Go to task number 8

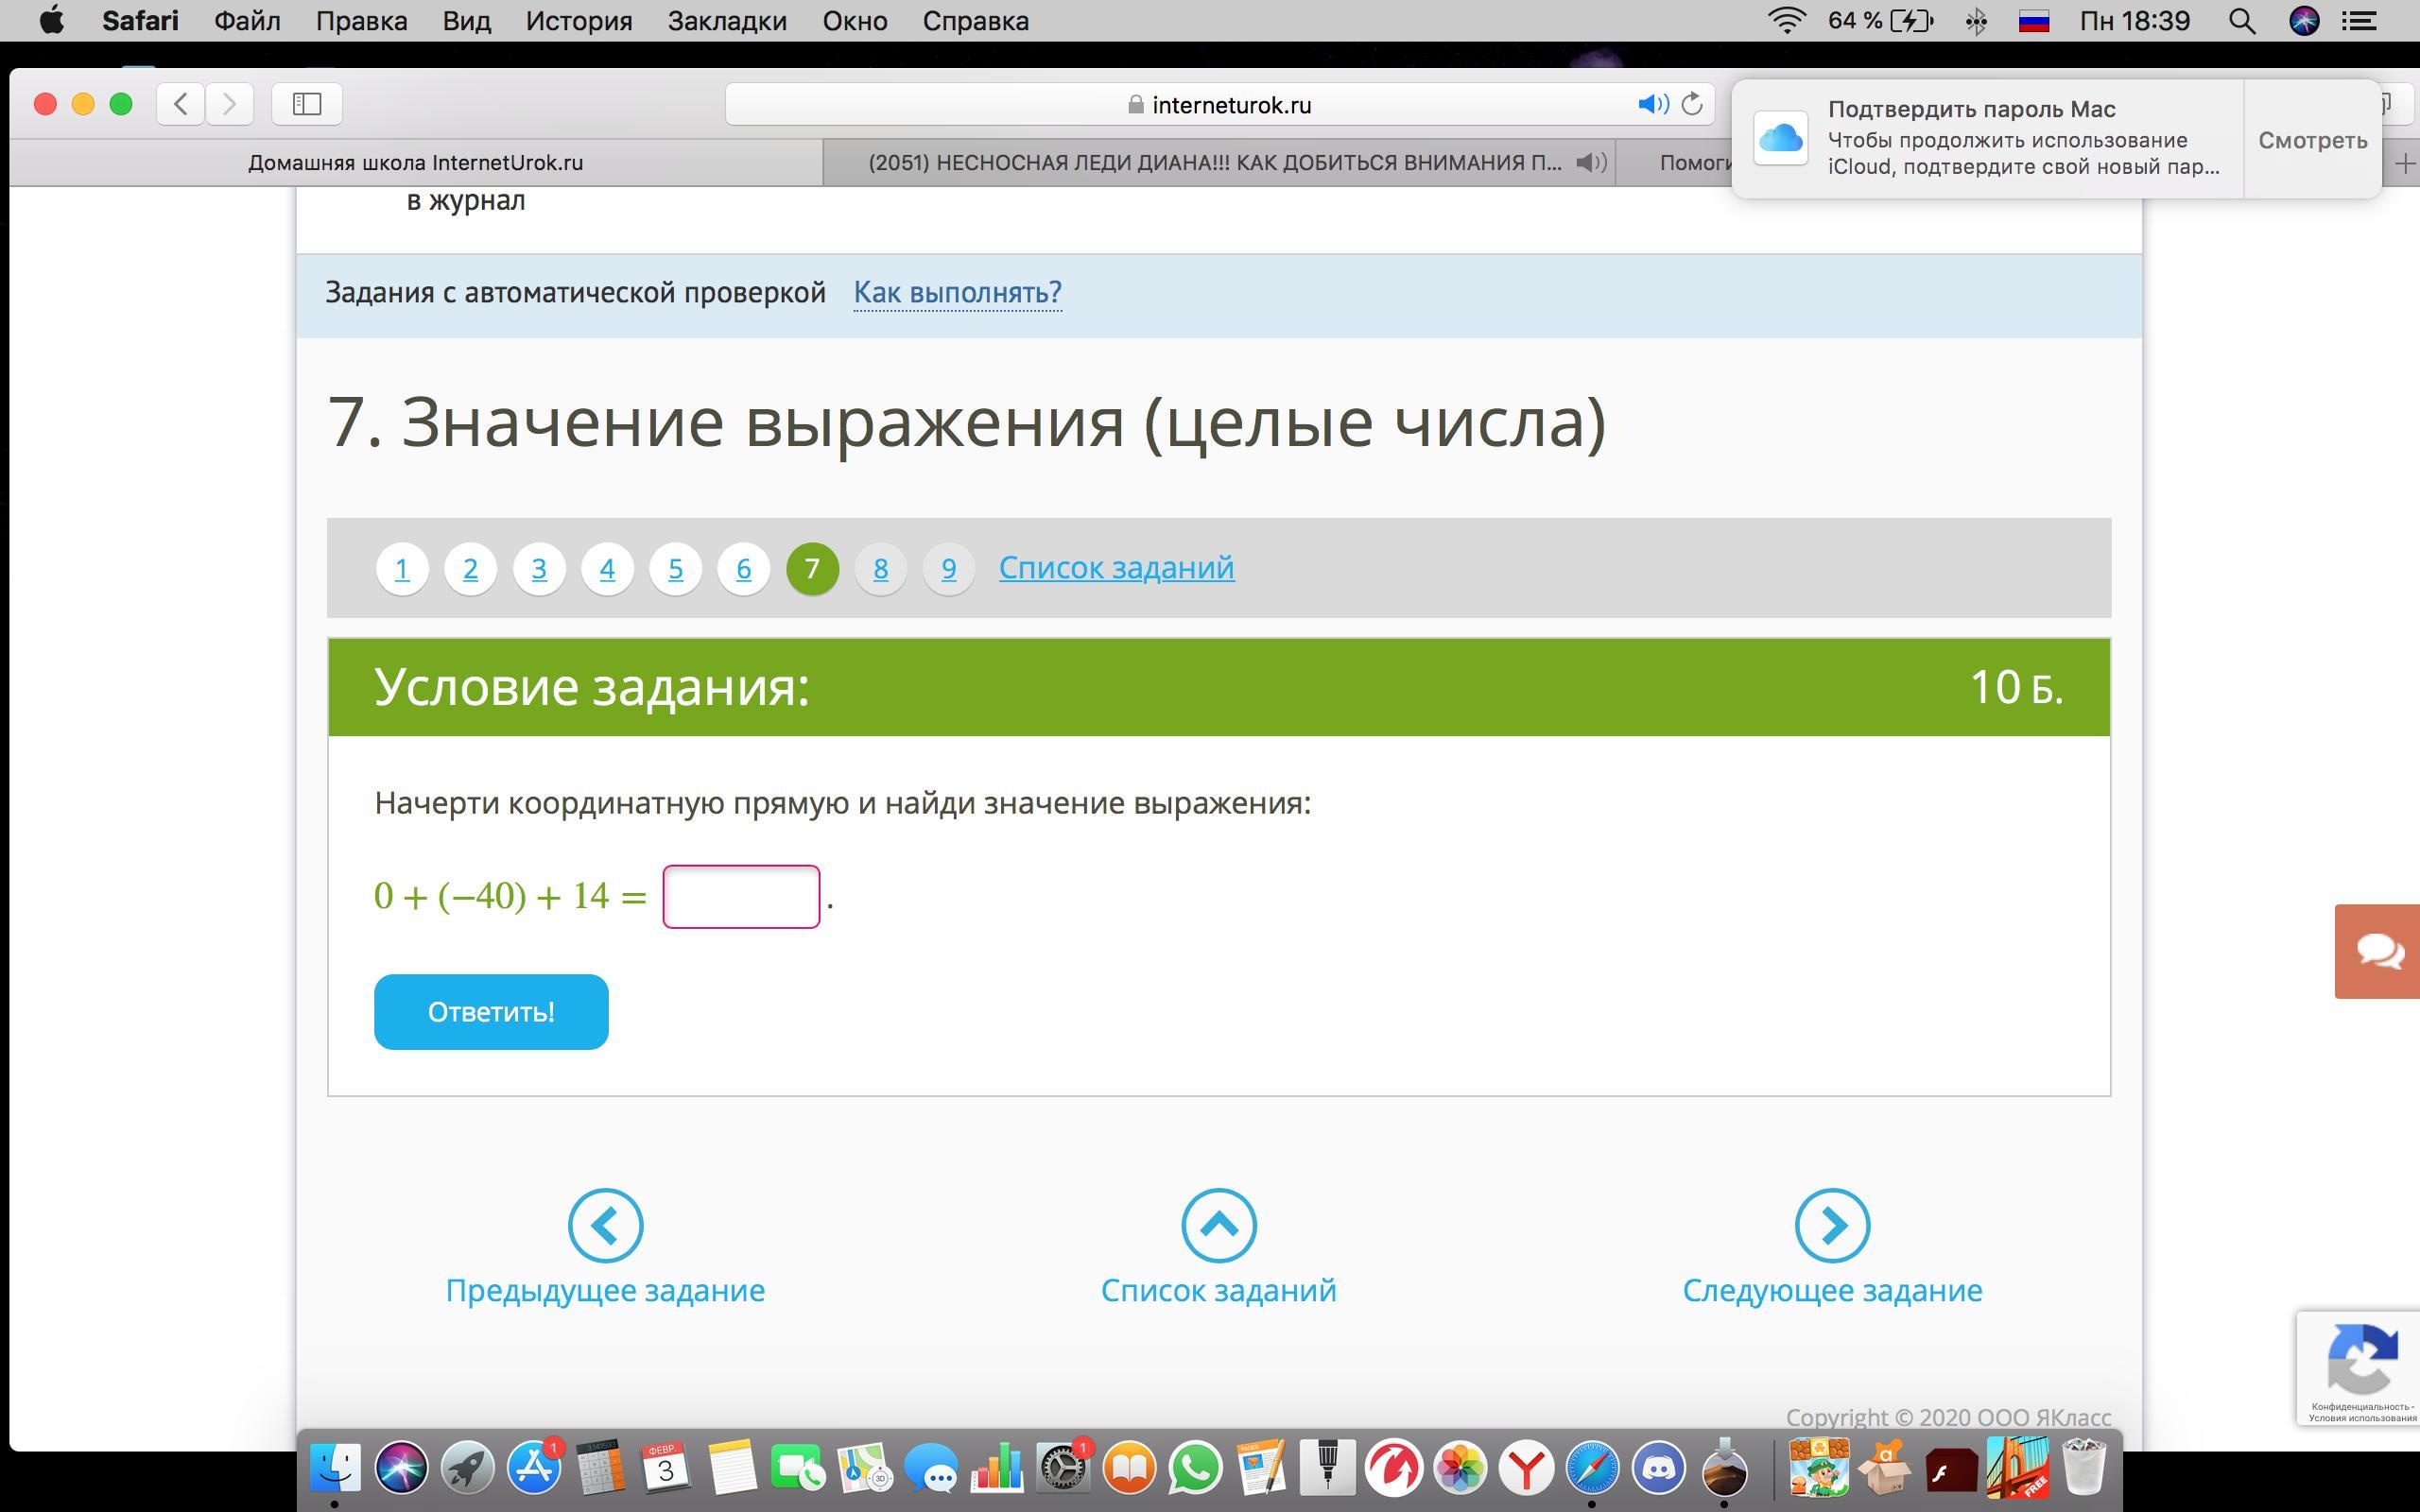pos(880,568)
